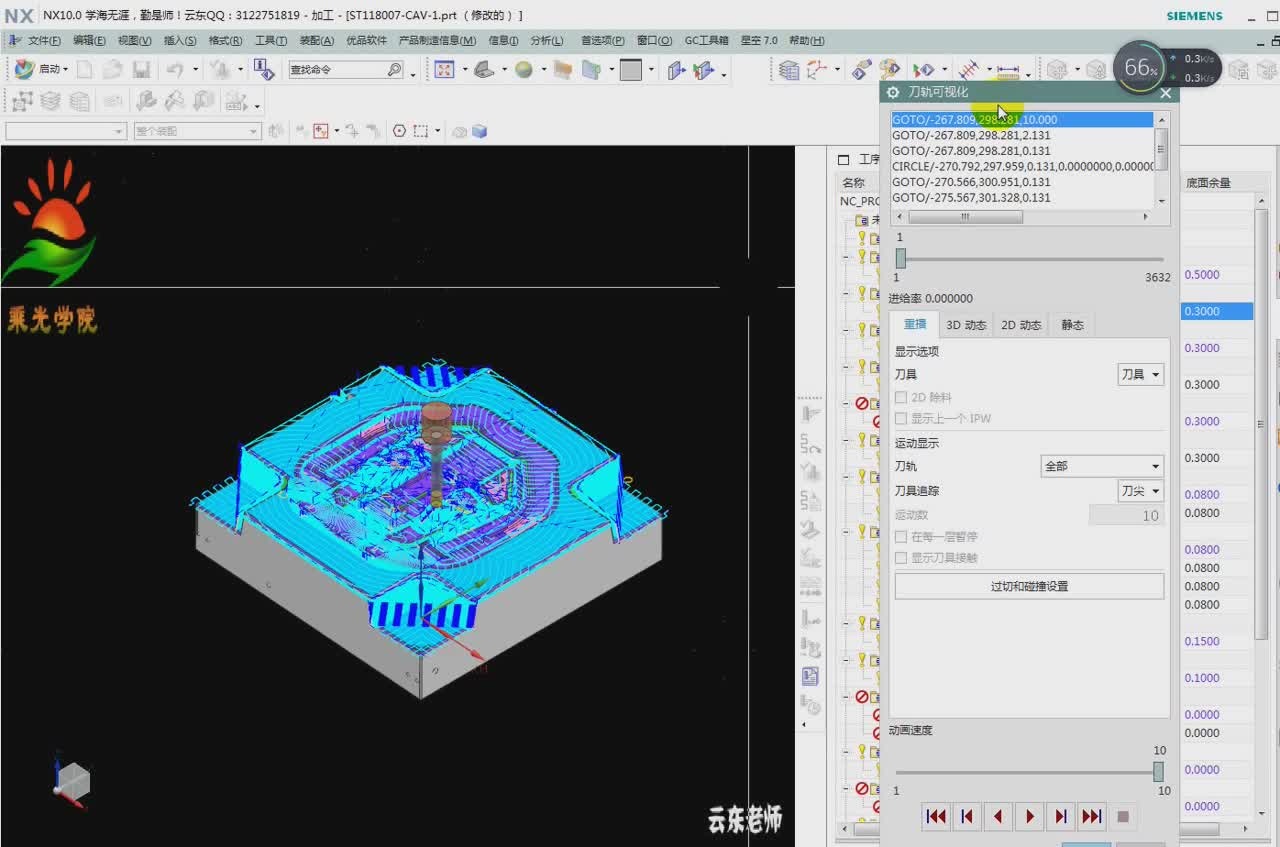Click the Operation Navigator list icon in toolbar
This screenshot has width=1280, height=847.
click(x=789, y=69)
